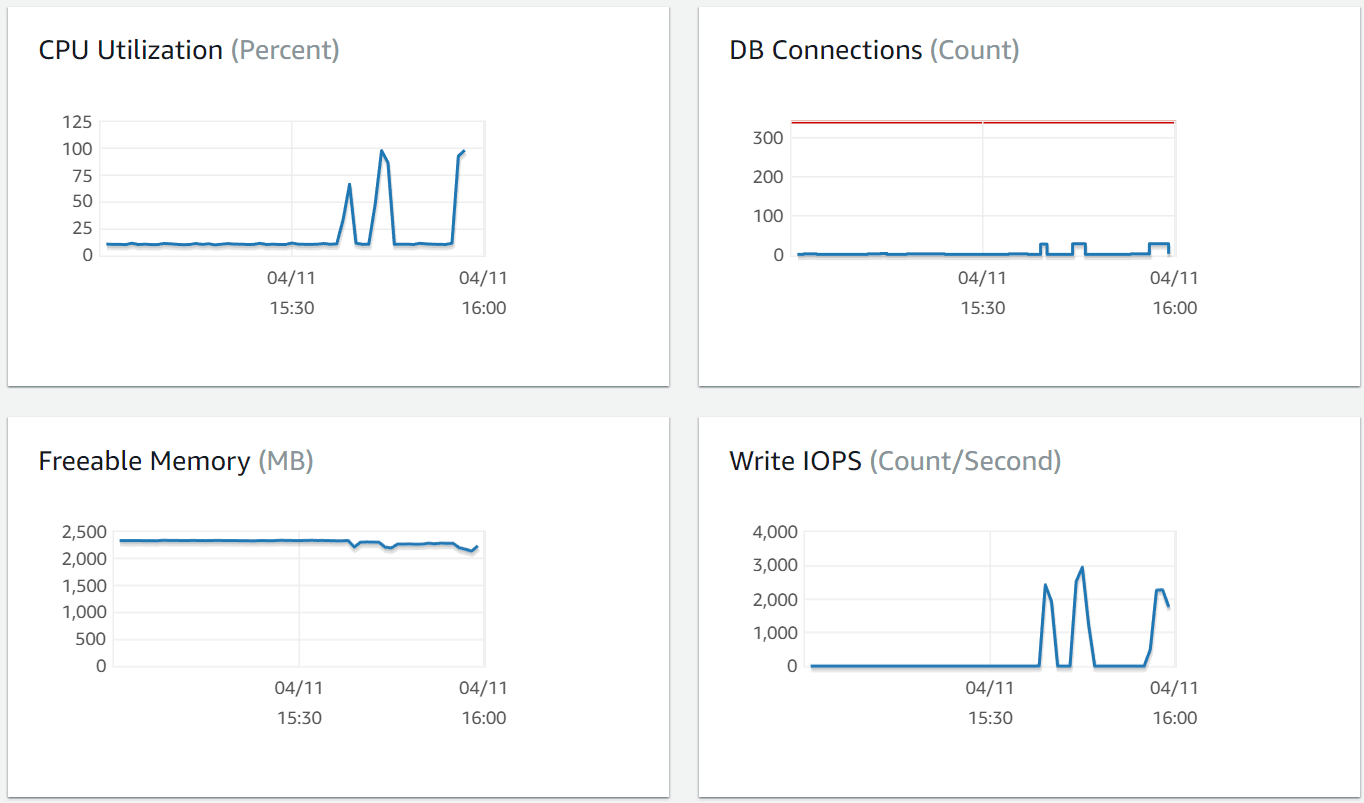The image size is (1364, 803).
Task: Click the red threshold line in DB Connections
Action: pos(900,122)
